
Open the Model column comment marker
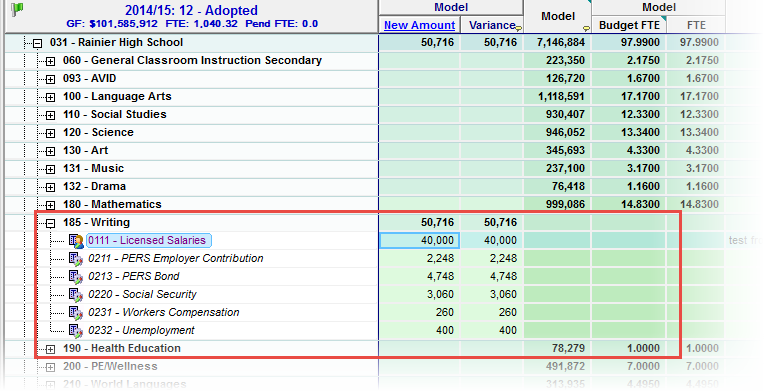(x=586, y=29)
